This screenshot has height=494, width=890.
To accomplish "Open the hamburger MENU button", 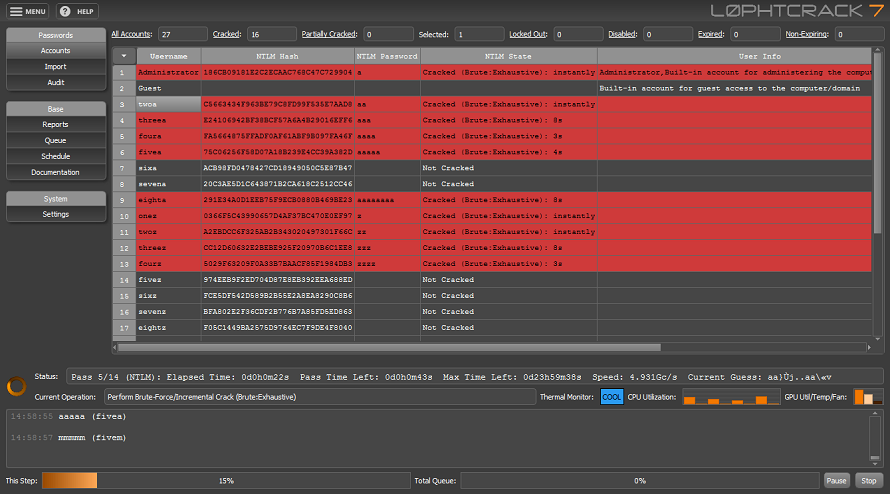I will (x=28, y=11).
